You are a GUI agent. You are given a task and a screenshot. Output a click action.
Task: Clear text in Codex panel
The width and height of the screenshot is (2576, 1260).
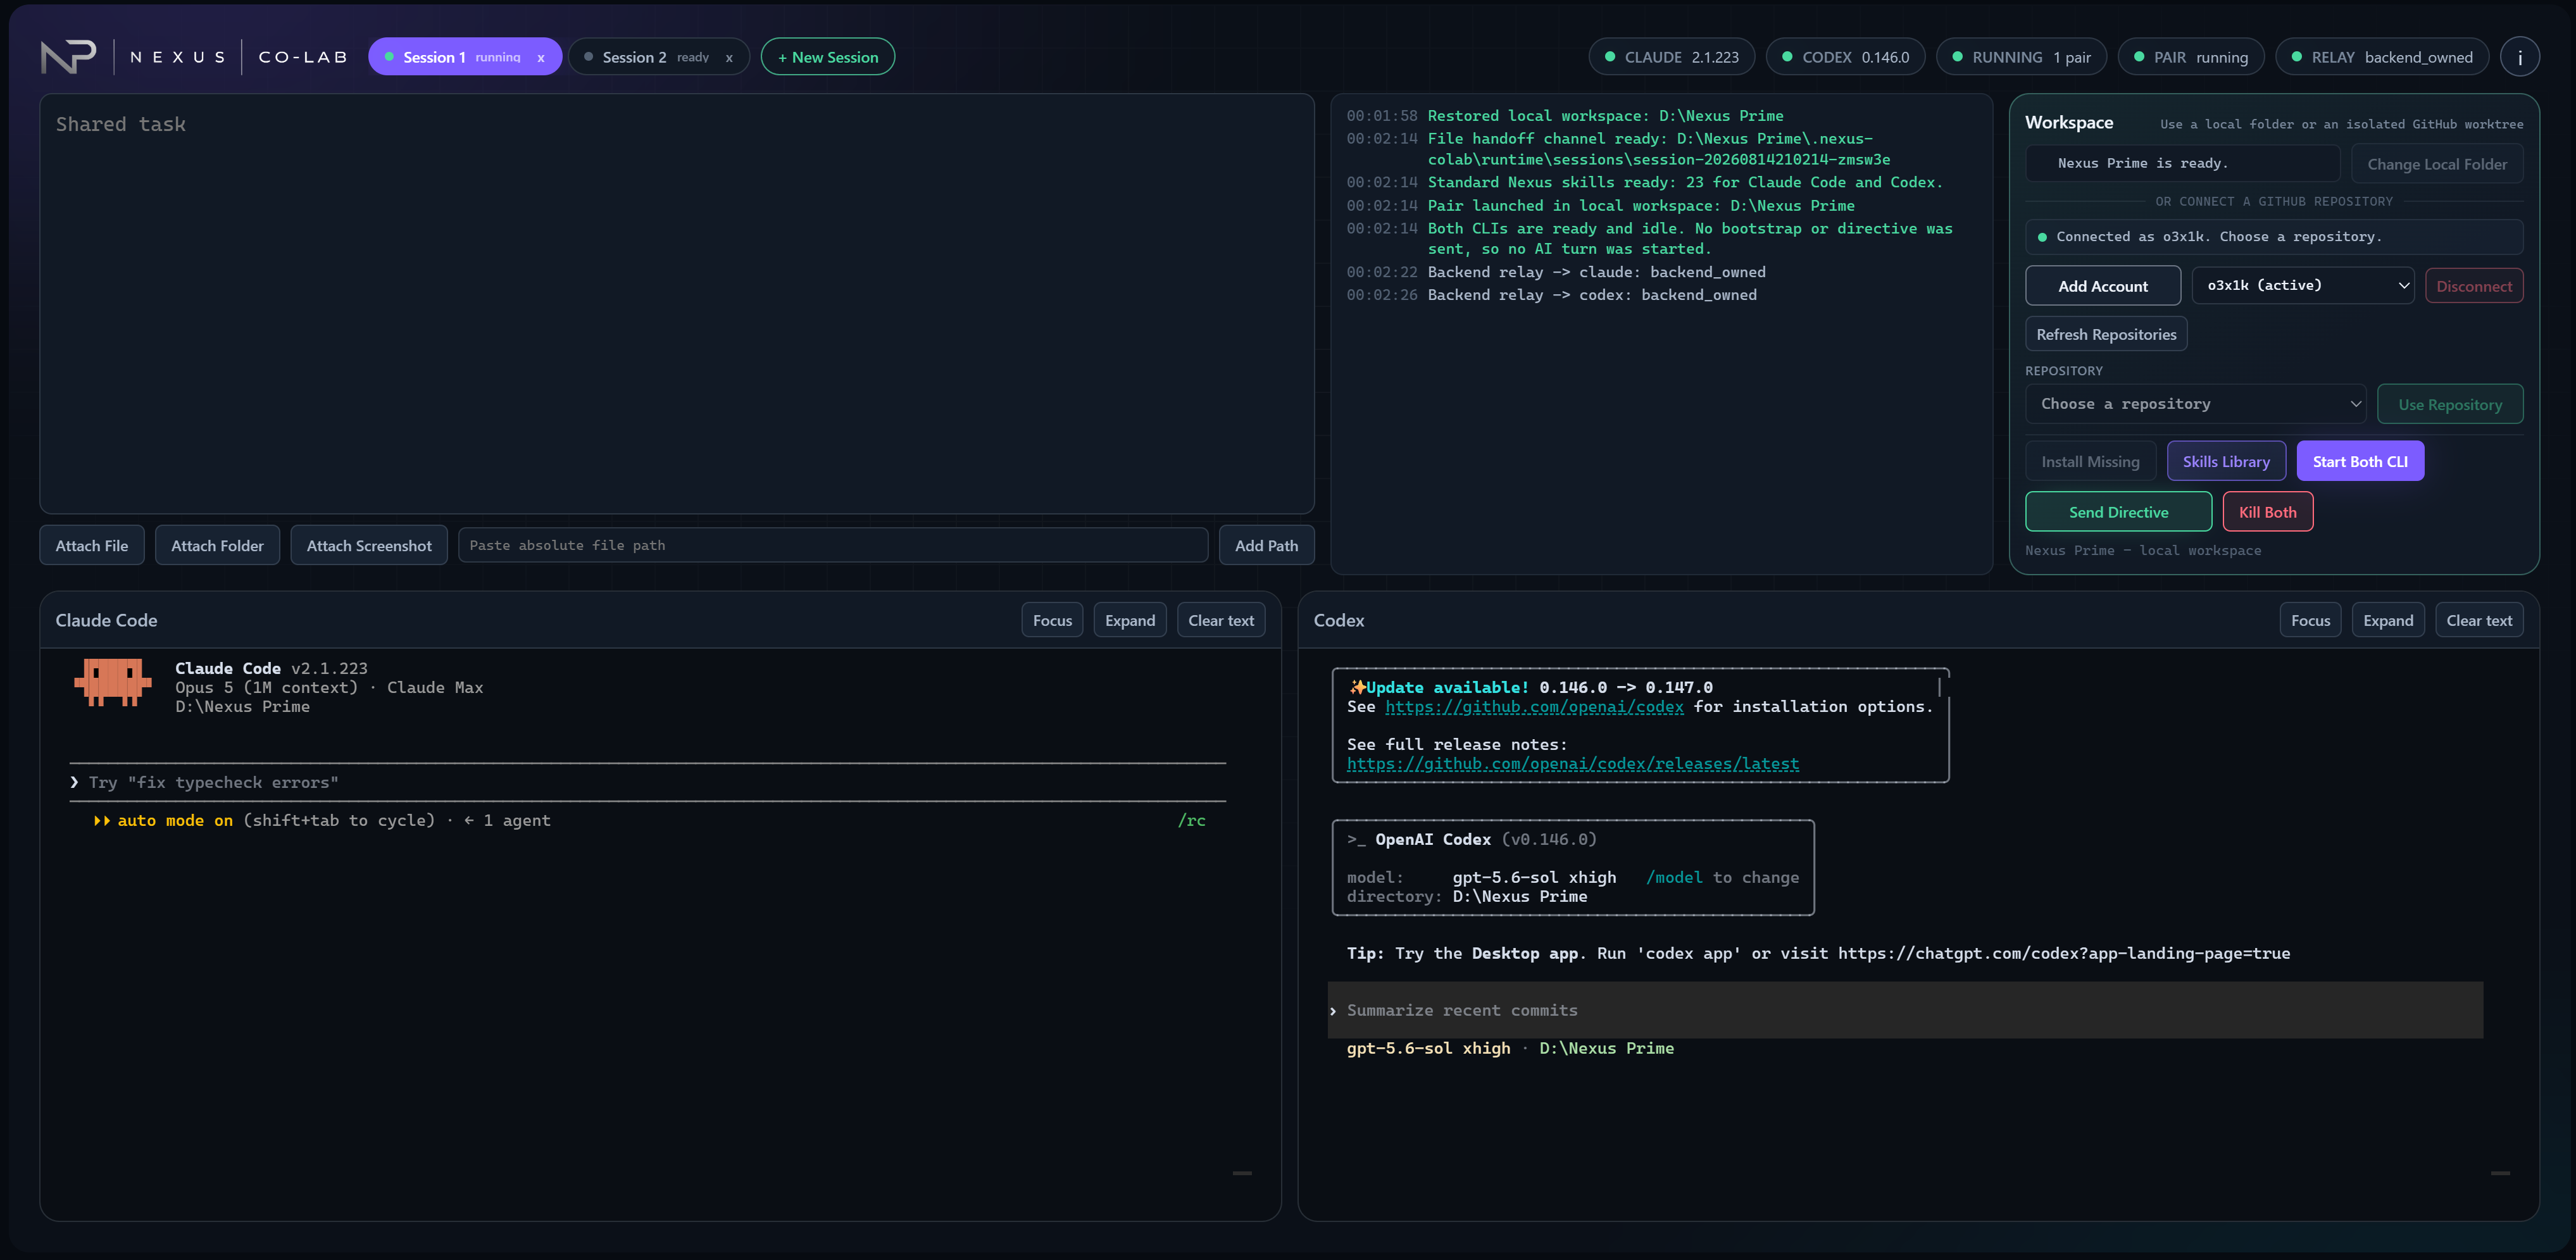(2479, 620)
